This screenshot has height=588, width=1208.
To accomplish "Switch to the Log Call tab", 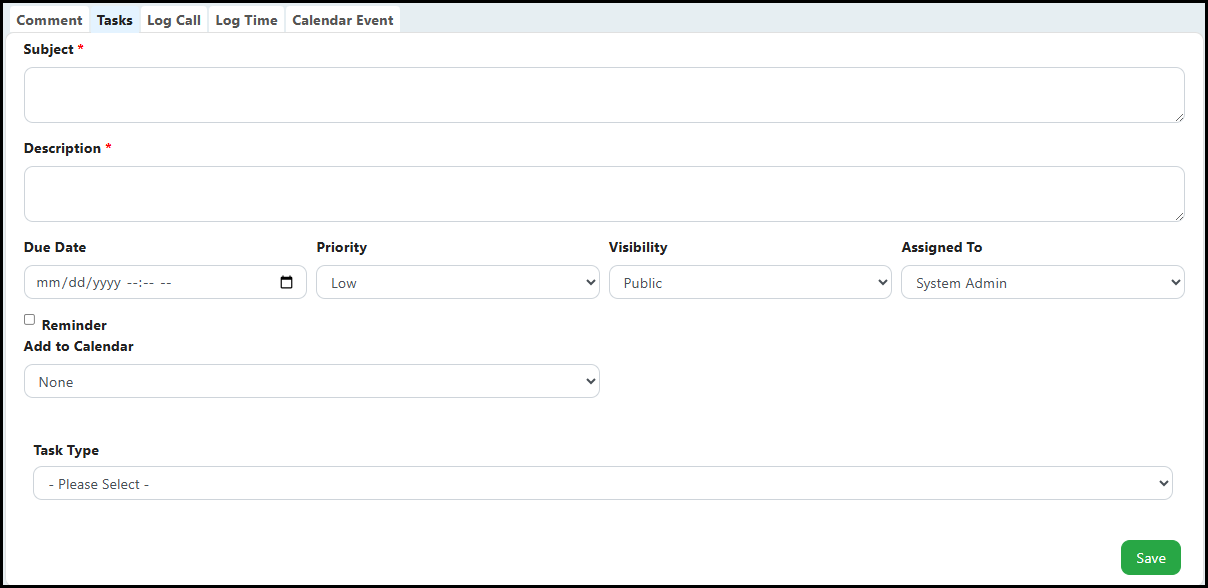I will click(174, 20).
